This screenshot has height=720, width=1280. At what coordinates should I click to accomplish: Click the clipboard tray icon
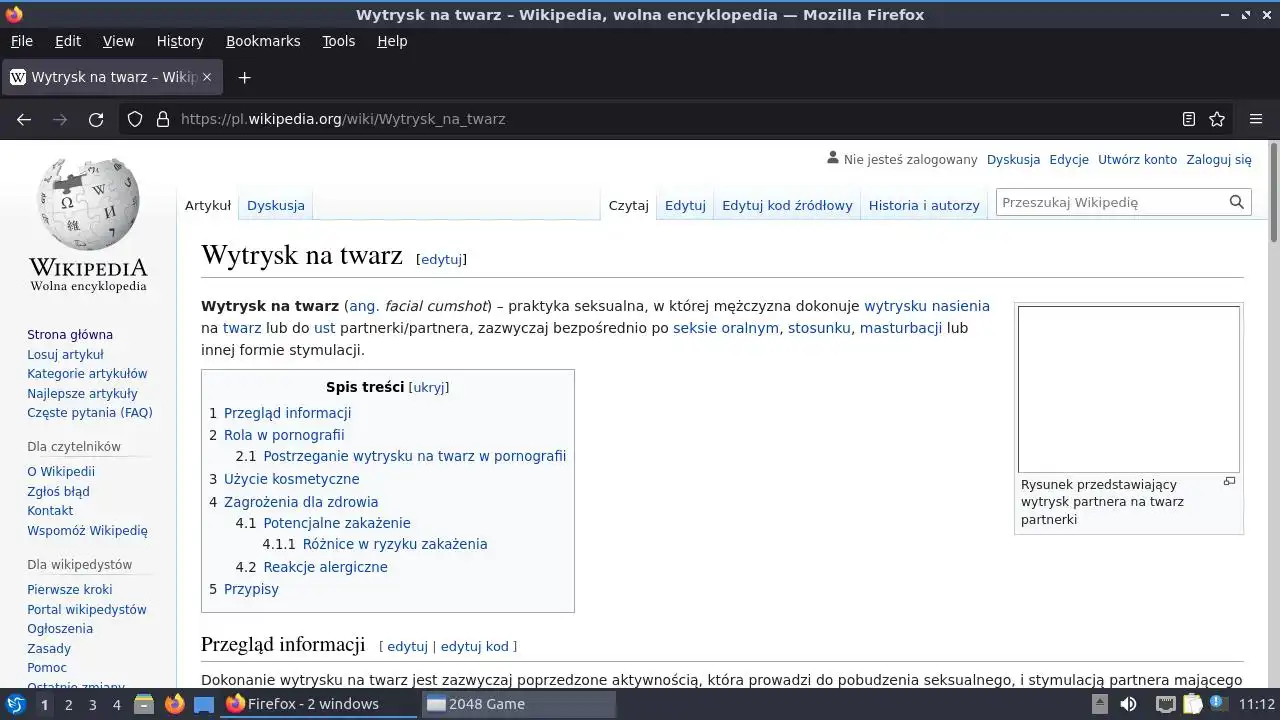pos(1192,704)
